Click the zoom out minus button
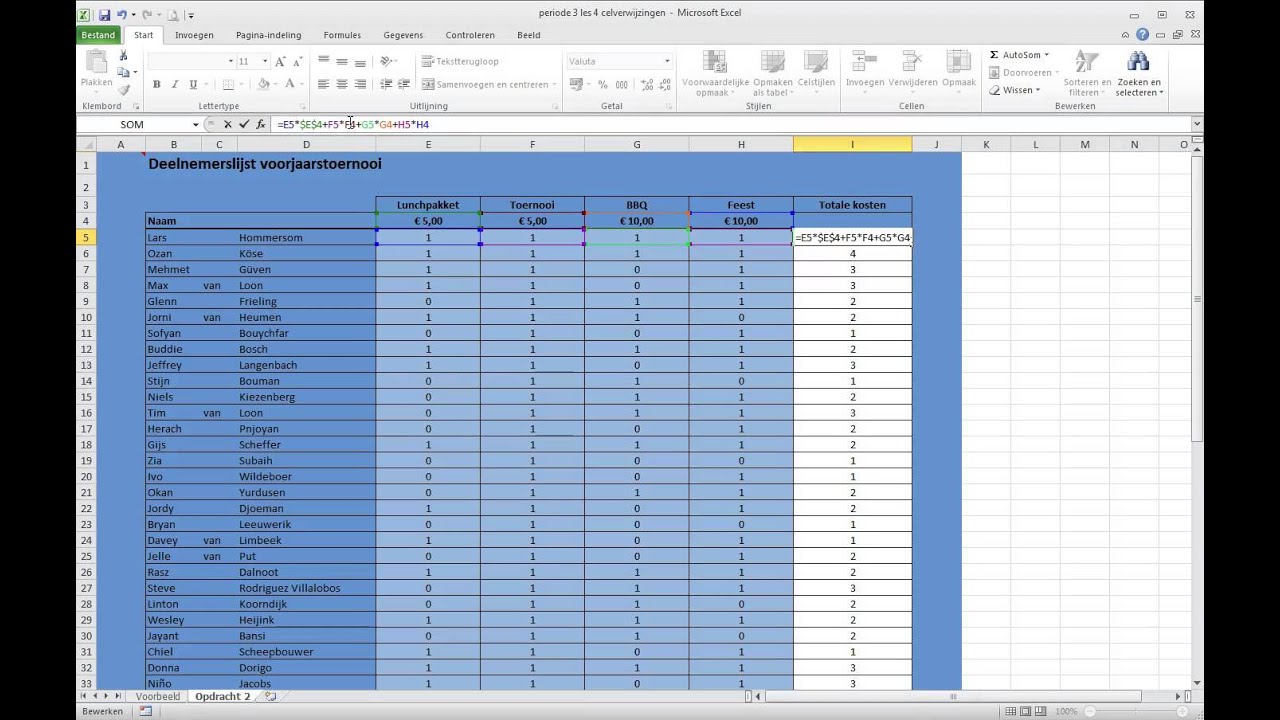The width and height of the screenshot is (1280, 720). pos(1089,711)
